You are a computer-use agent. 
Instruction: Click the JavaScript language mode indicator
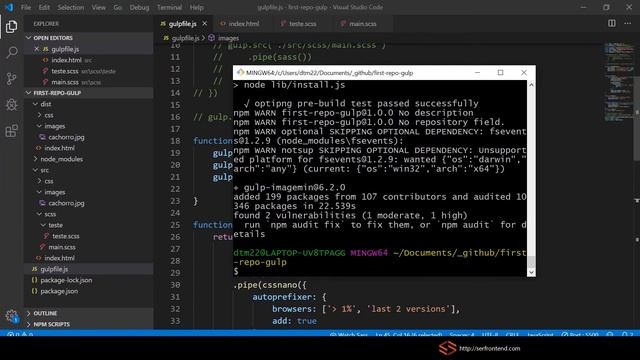point(540,335)
